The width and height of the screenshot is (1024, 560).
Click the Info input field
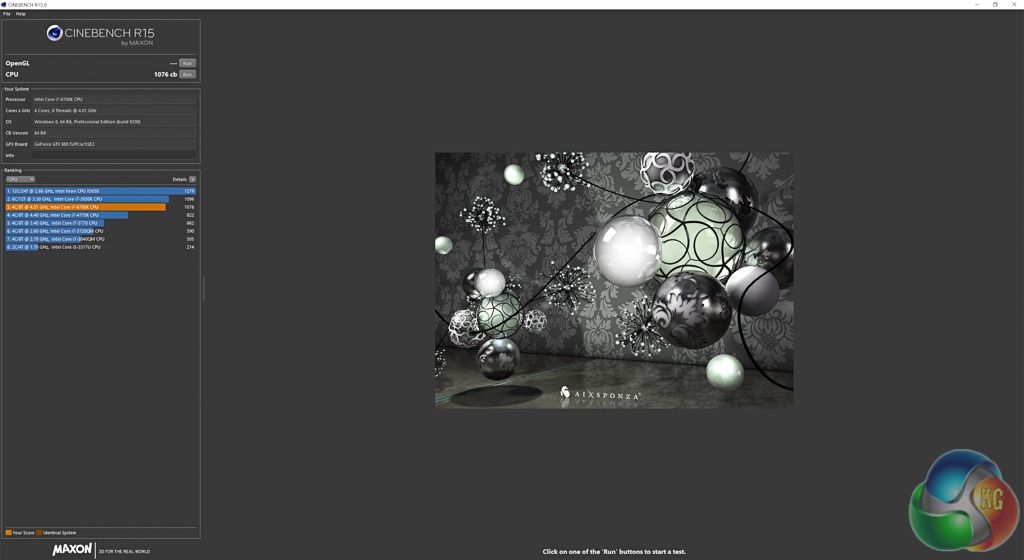click(114, 155)
